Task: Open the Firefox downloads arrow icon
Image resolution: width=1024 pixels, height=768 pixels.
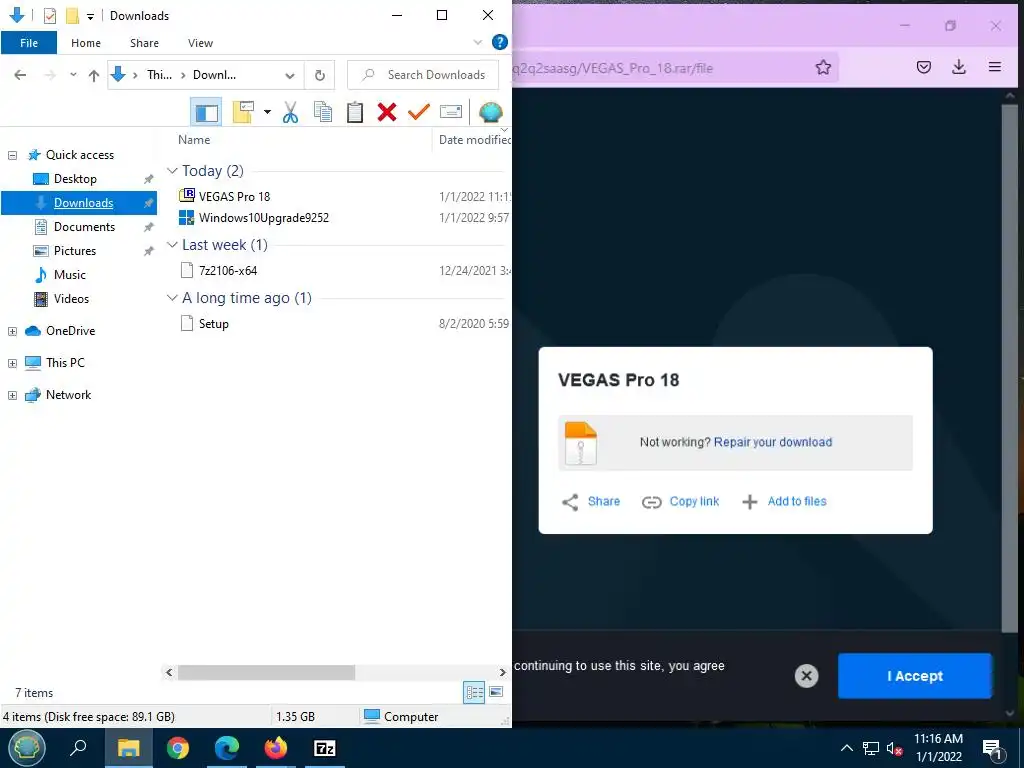Action: click(x=959, y=67)
